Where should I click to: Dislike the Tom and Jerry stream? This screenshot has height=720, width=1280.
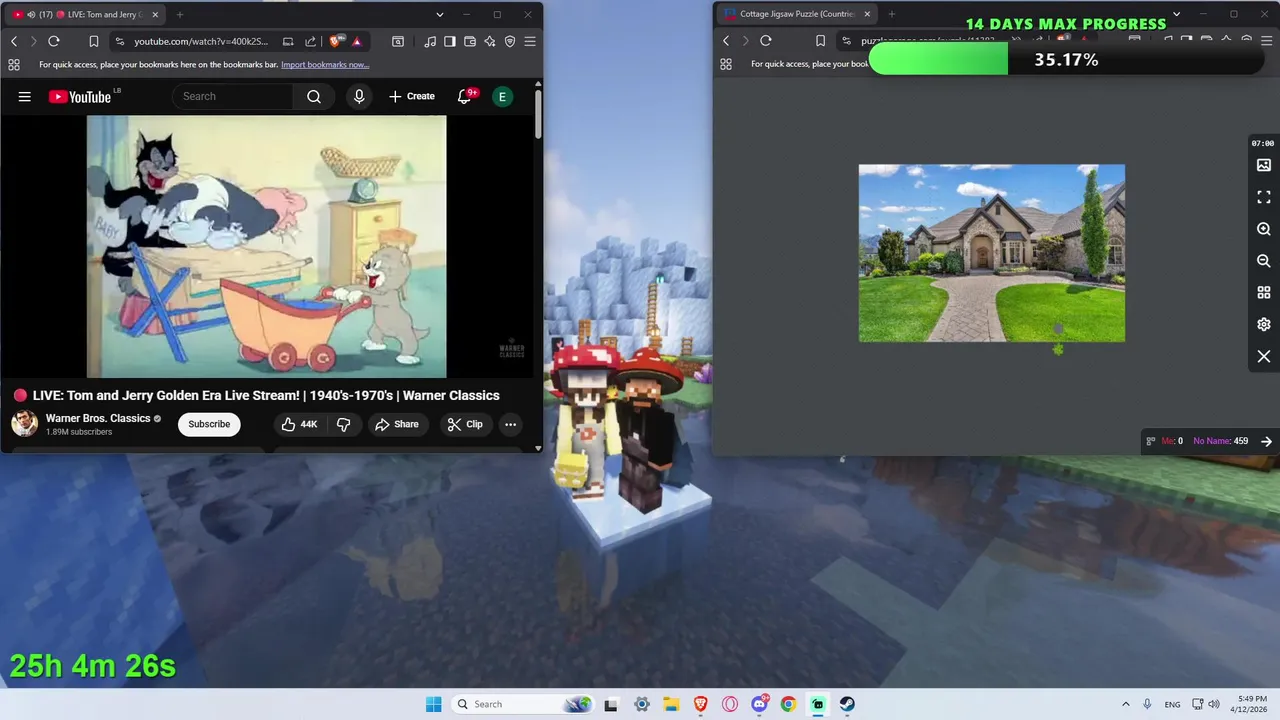343,424
